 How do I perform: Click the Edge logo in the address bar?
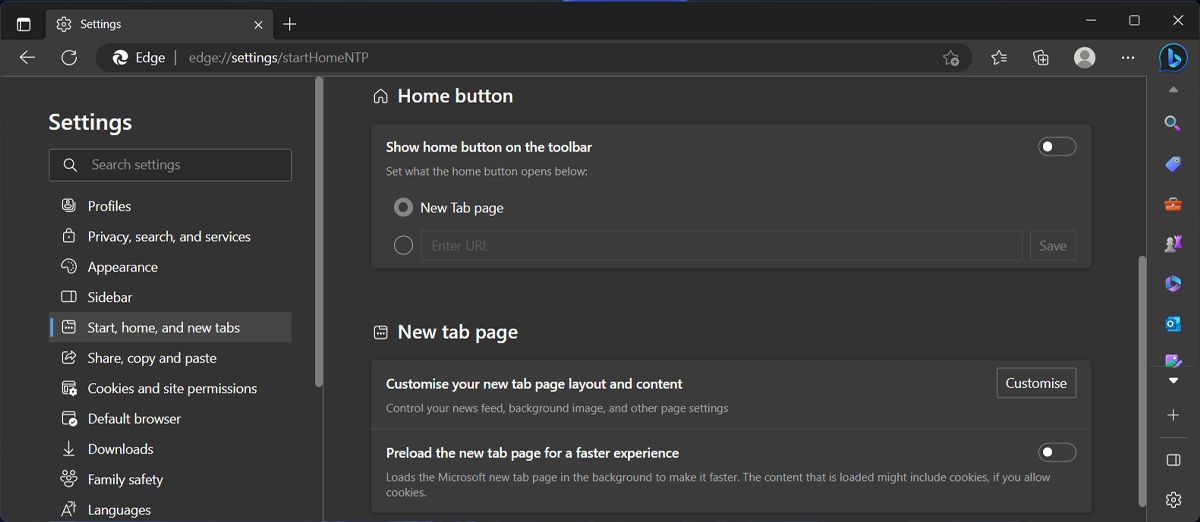(x=121, y=58)
